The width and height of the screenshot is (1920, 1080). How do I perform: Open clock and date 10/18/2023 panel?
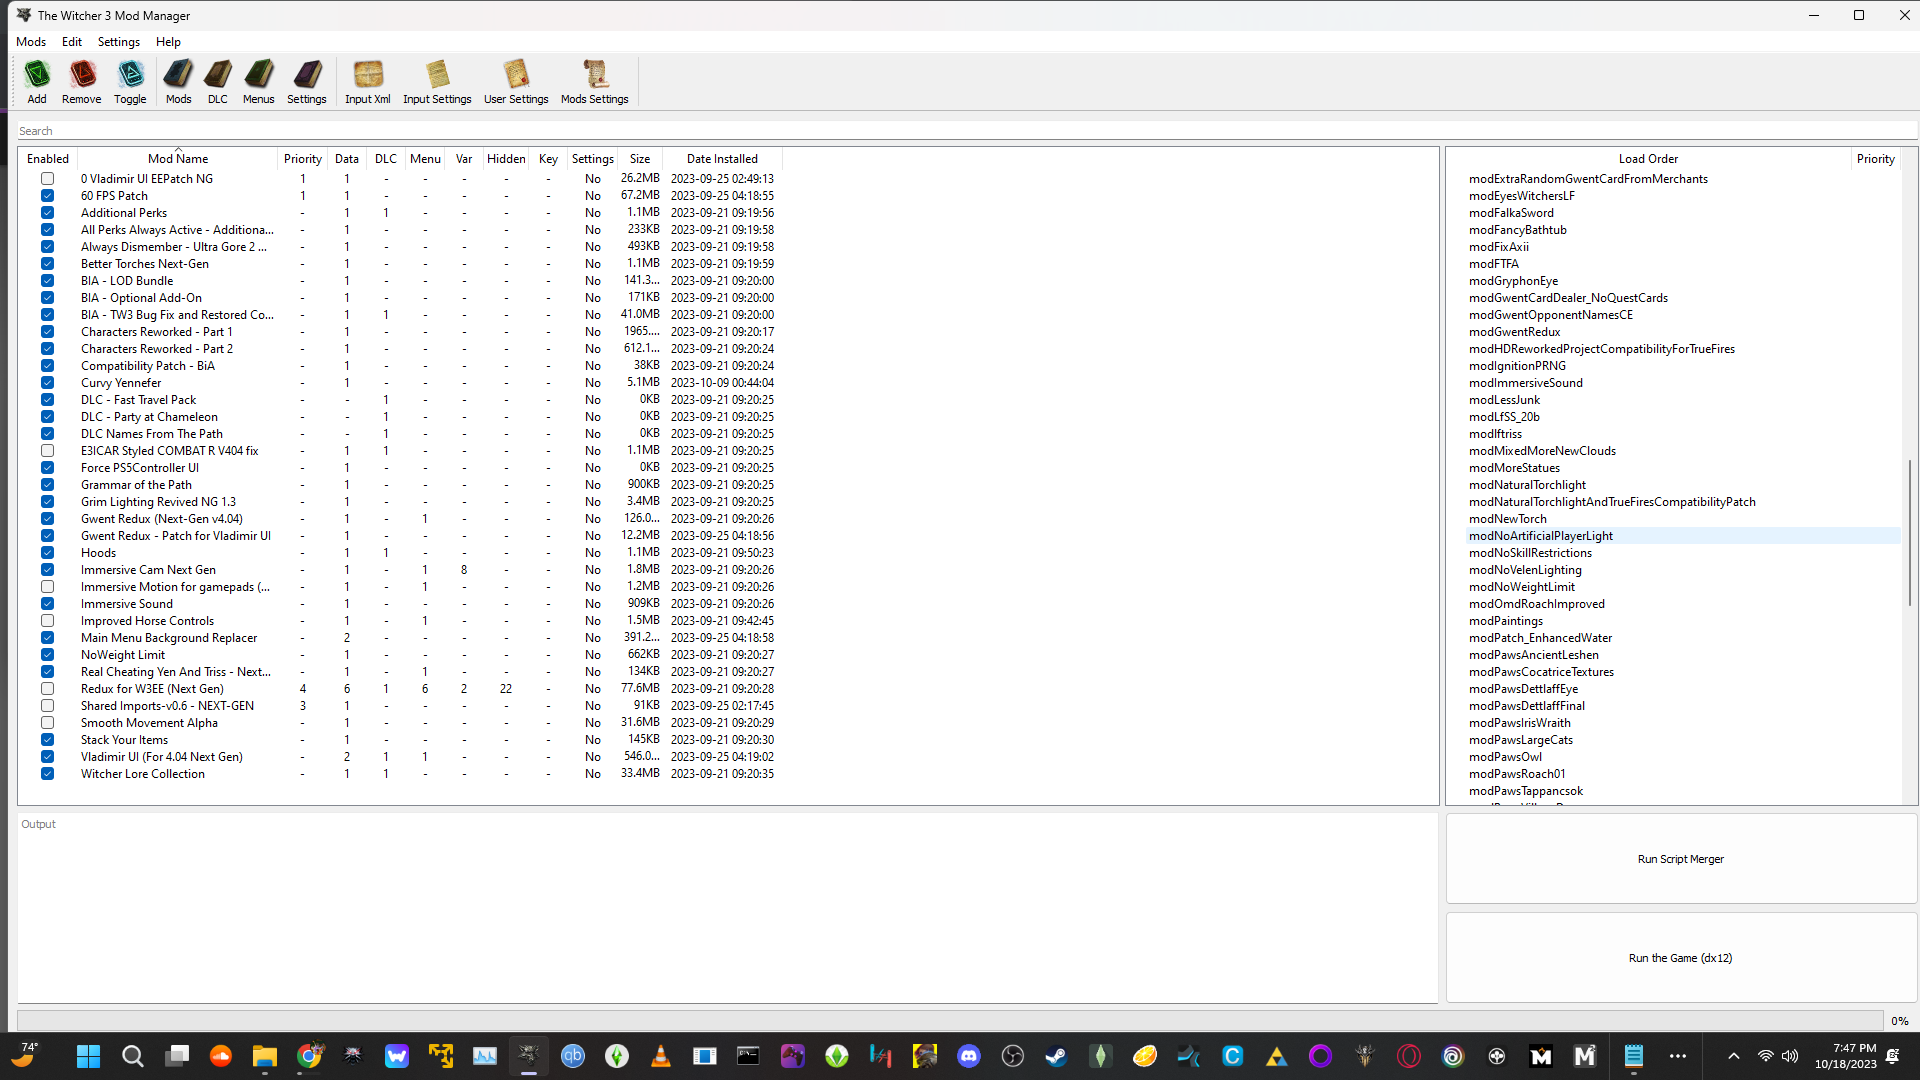point(1846,1056)
